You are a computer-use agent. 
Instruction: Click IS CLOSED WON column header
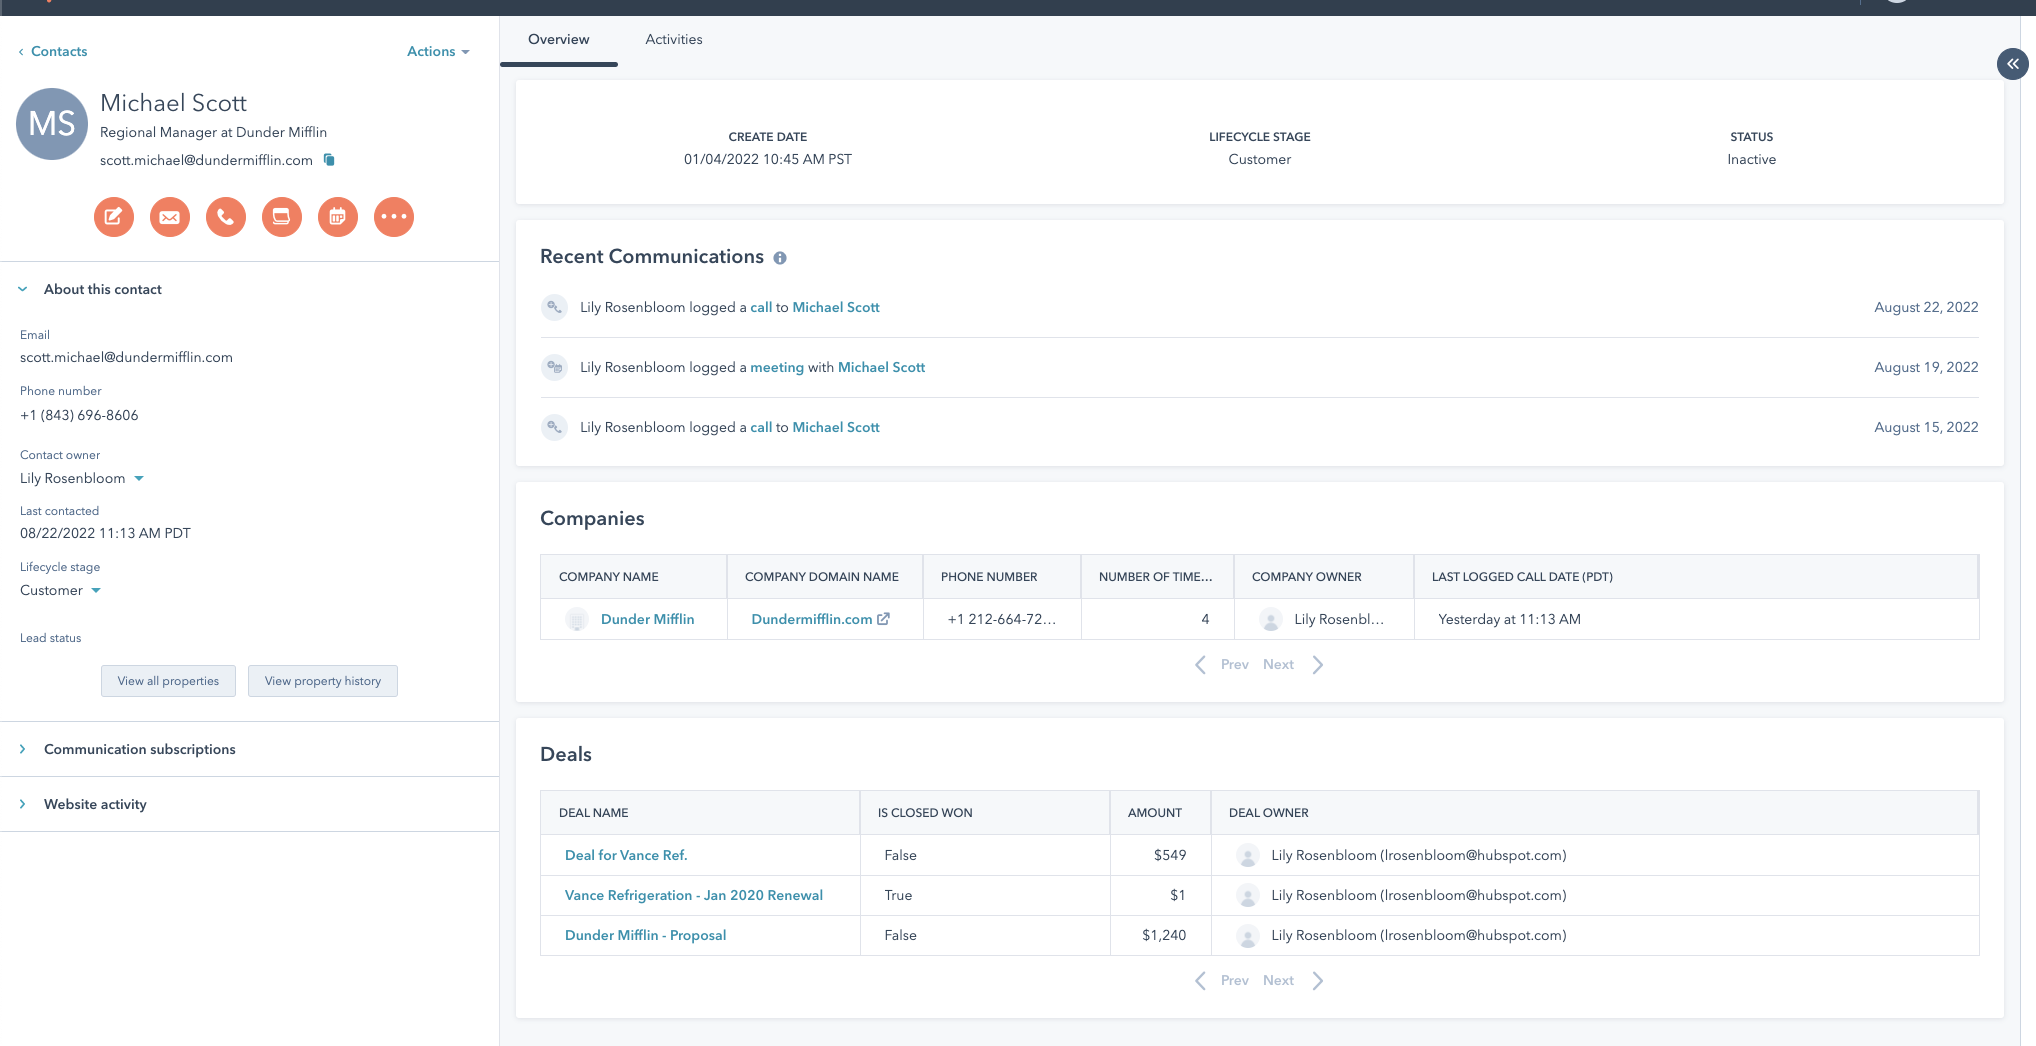(985, 813)
